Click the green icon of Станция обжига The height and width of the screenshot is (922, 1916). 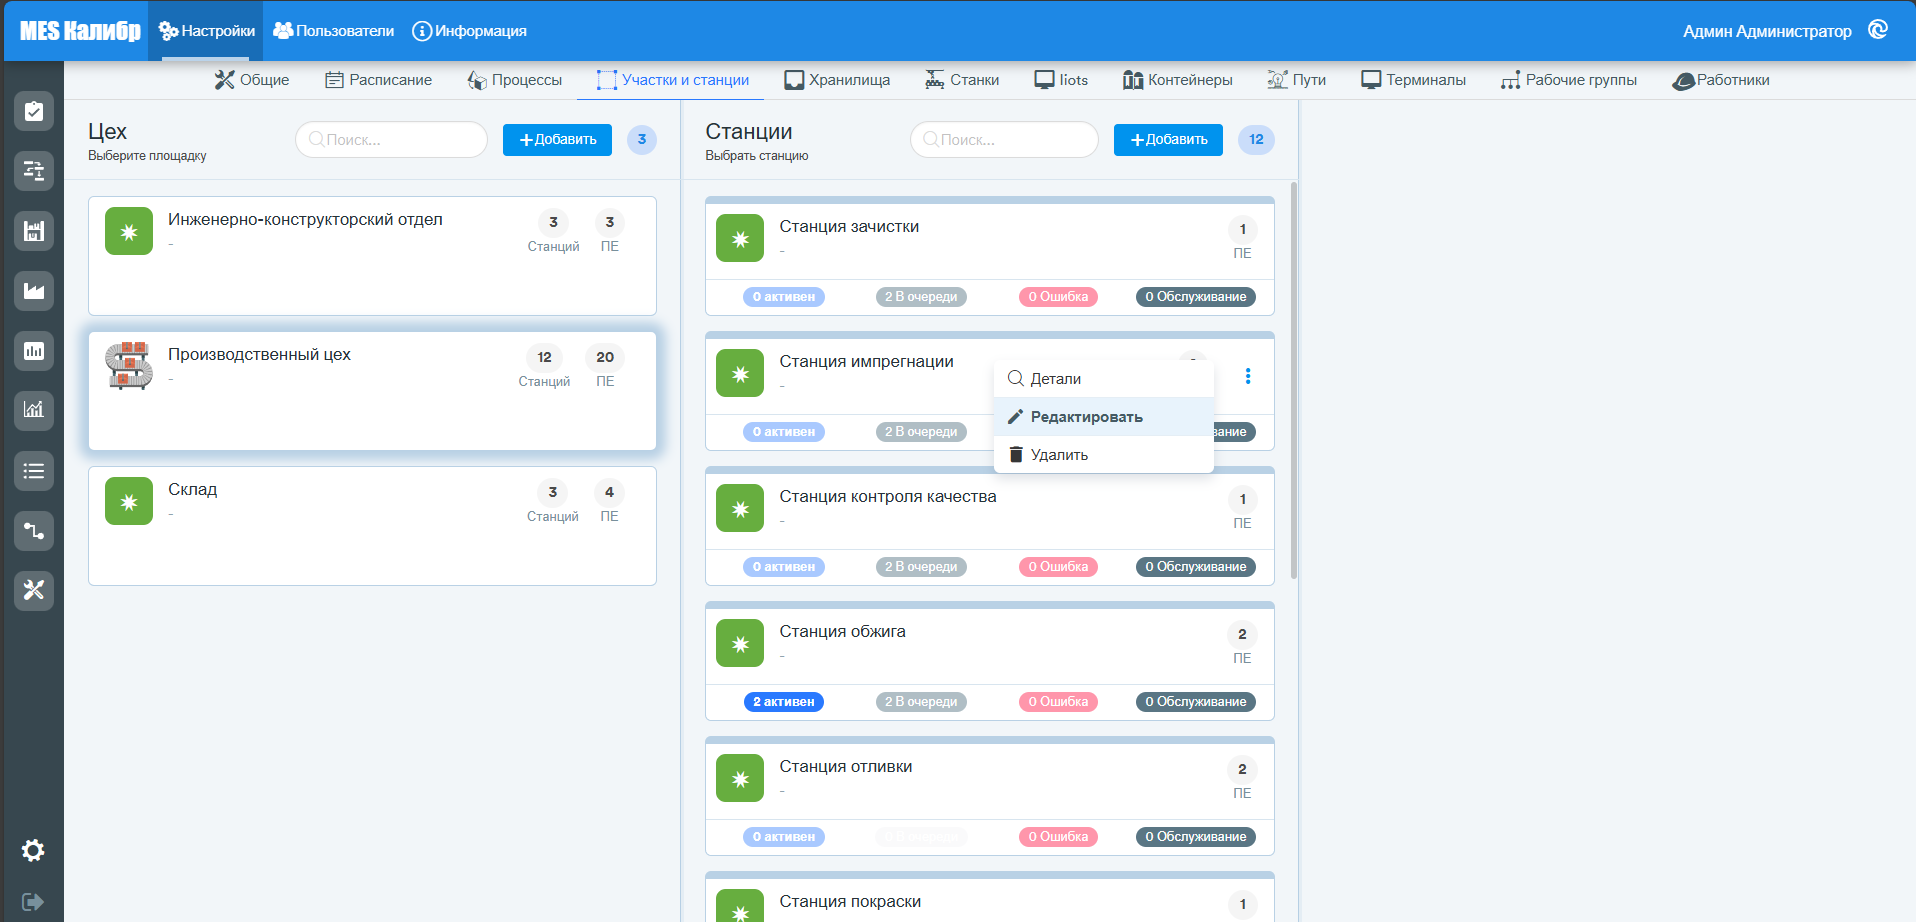pyautogui.click(x=740, y=644)
